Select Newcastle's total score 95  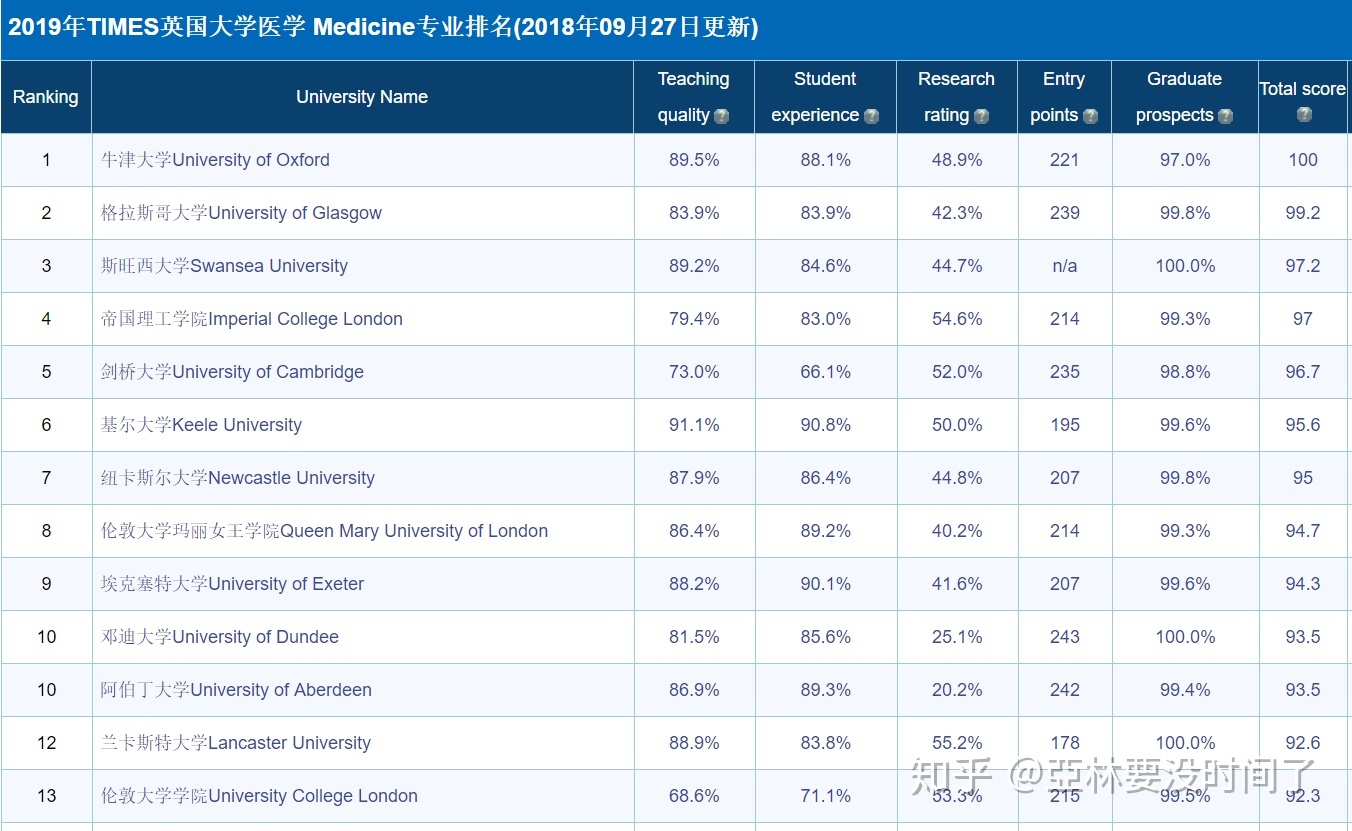(x=1303, y=478)
